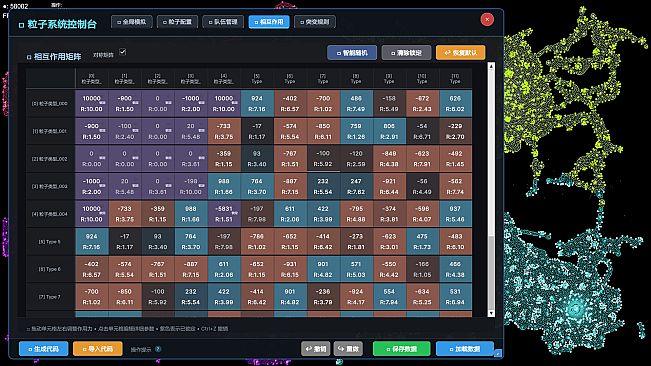Click the matrix scrollbar down arrow
Viewport: 651px width, 366px height.
491,313
